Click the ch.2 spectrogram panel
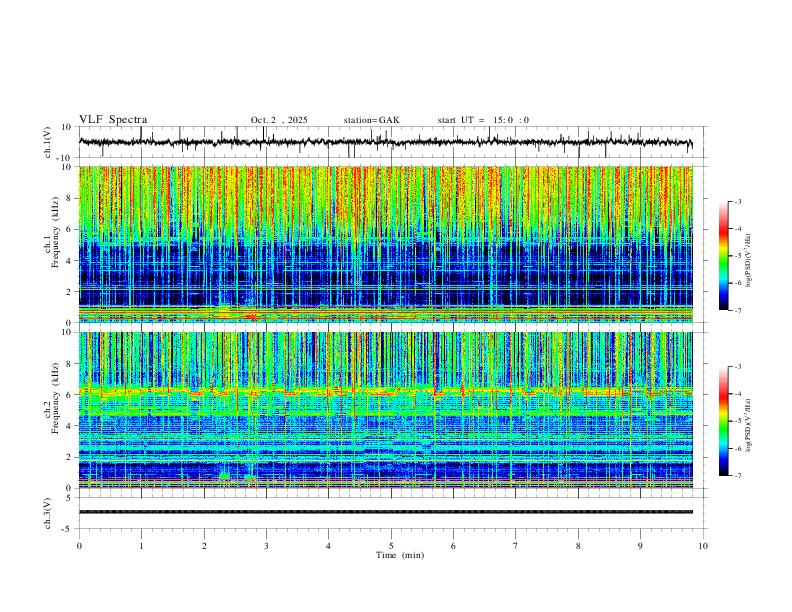Viewport: 792px width, 612px height. point(386,410)
